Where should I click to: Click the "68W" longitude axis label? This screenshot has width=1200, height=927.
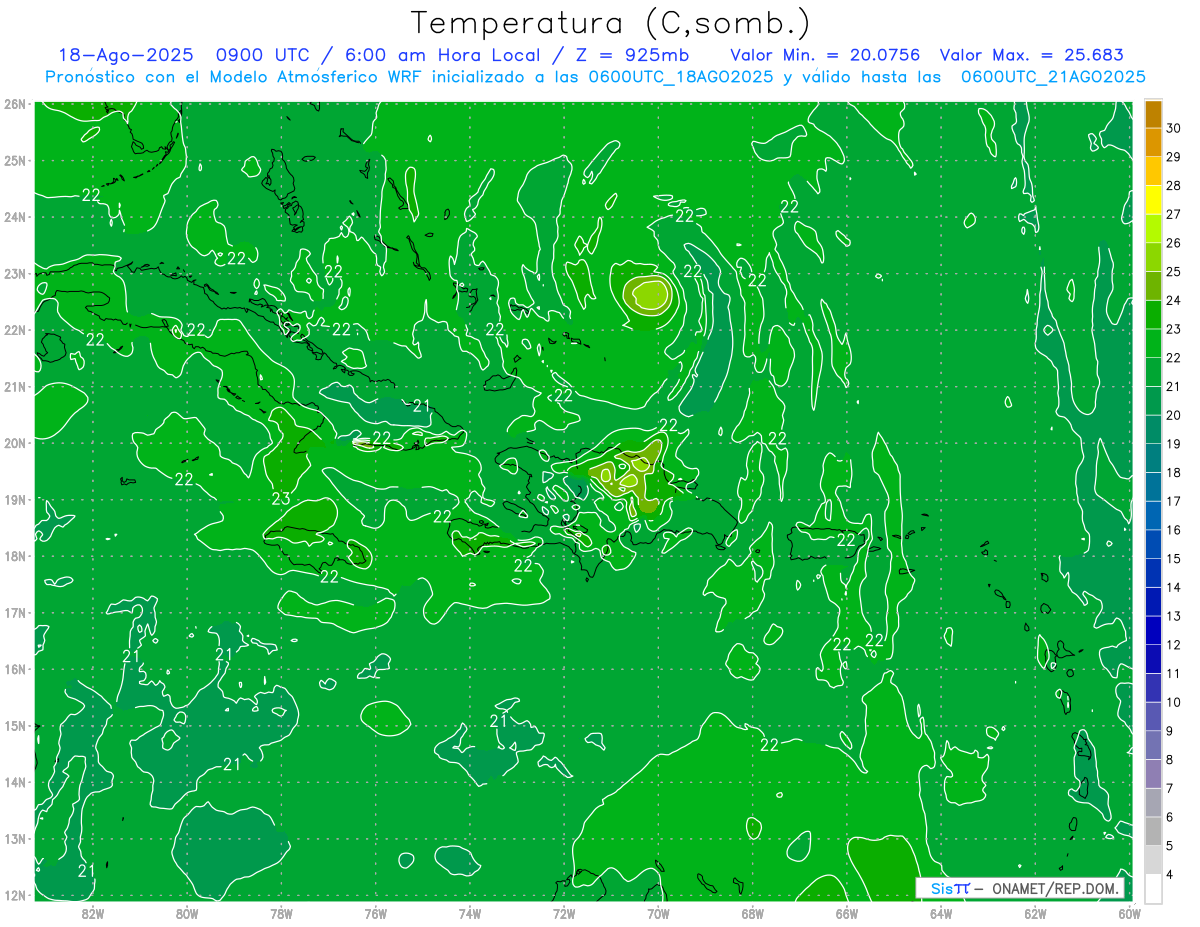pyautogui.click(x=752, y=913)
